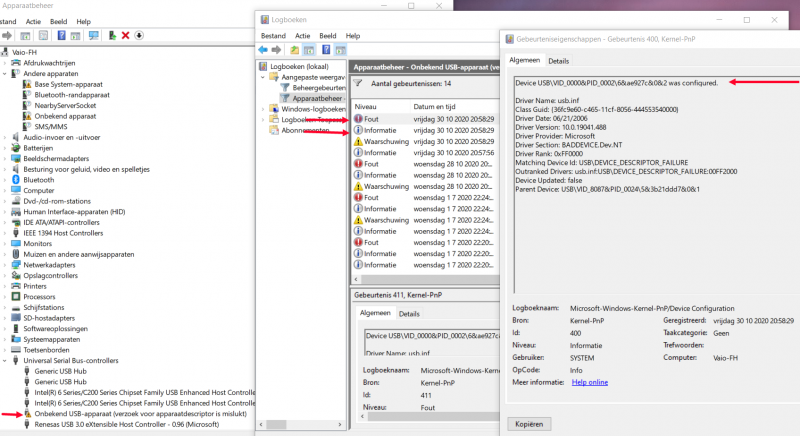Viewport: 800px width, 436px height.
Task: Click the back arrow in Logboeken toolbar
Action: click(263, 49)
